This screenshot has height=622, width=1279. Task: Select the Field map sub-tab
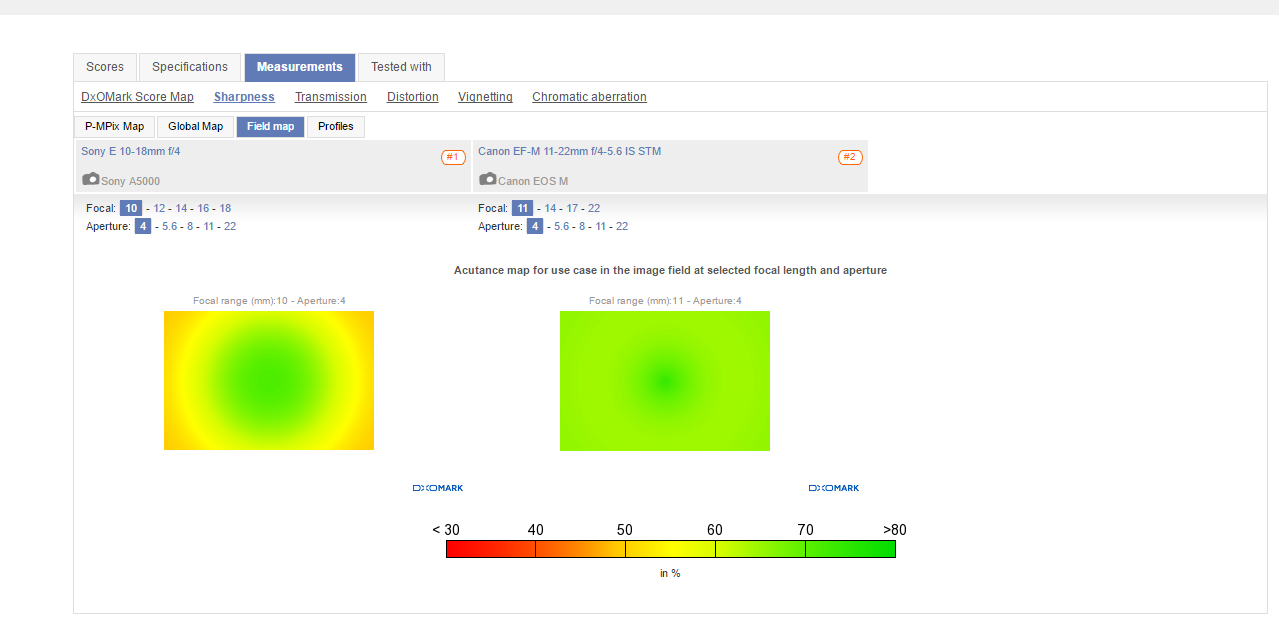coord(270,127)
